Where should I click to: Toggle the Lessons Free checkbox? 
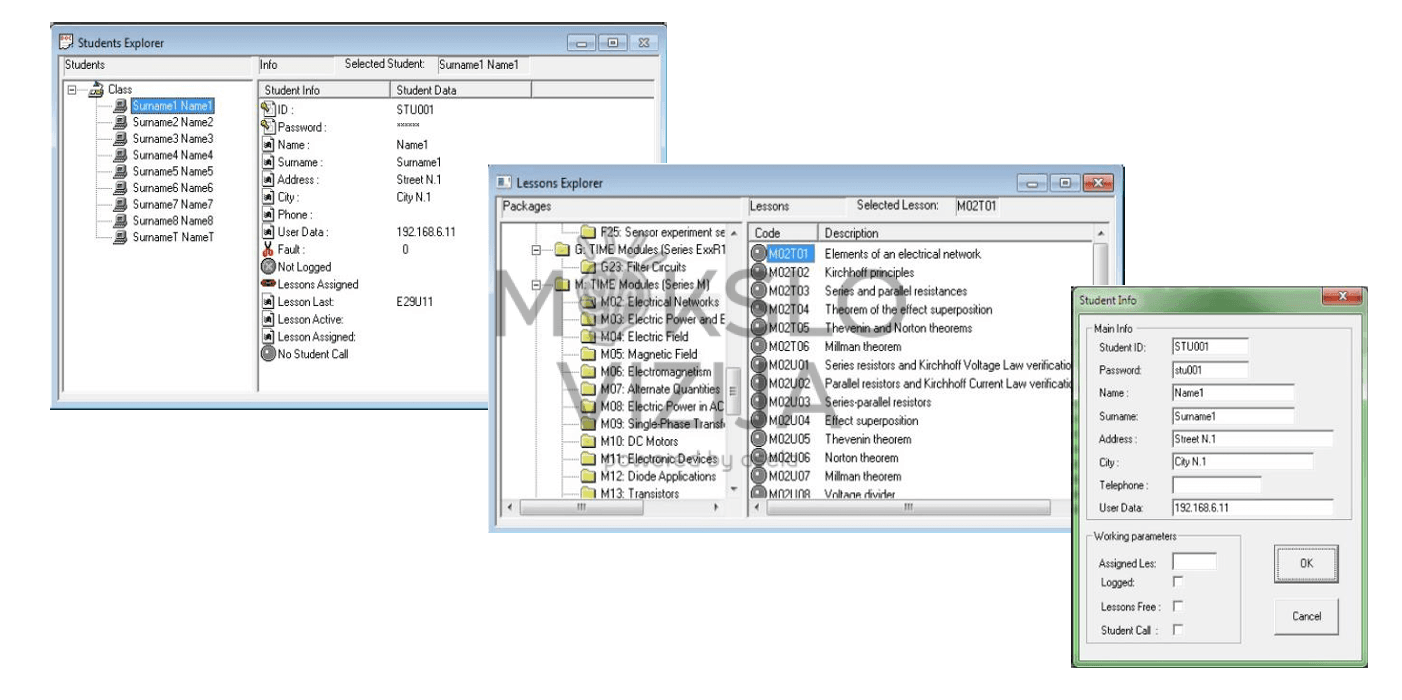coord(1178,606)
